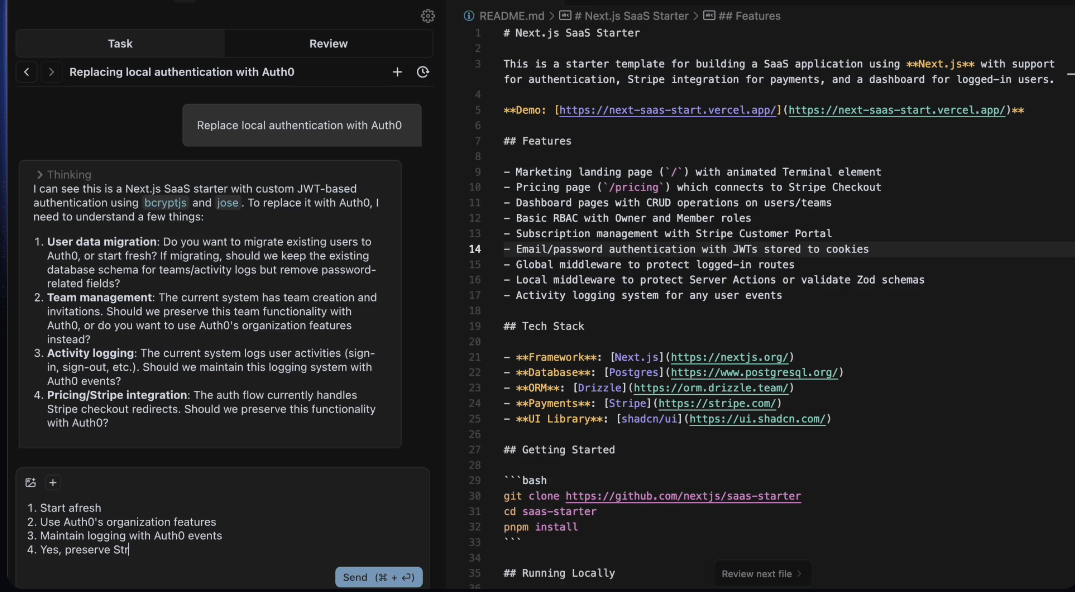1075x592 pixels.
Task: Open README.md breadcrumb dropdown
Action: point(511,16)
